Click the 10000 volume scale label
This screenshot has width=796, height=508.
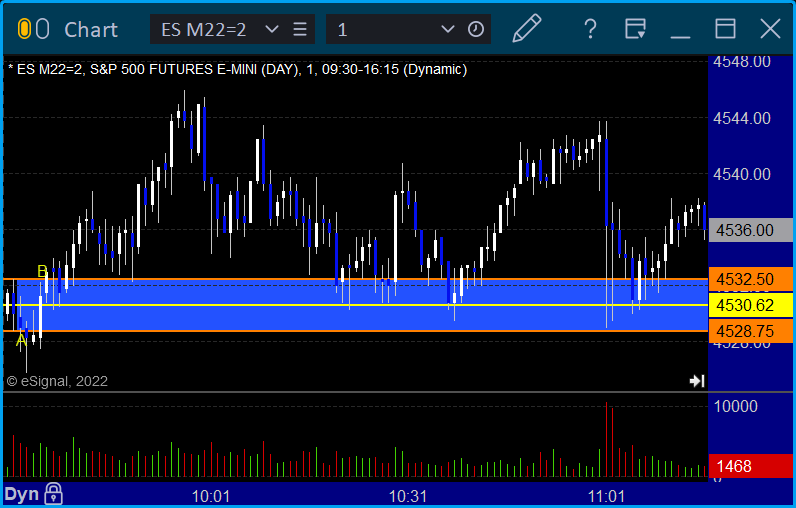735,406
